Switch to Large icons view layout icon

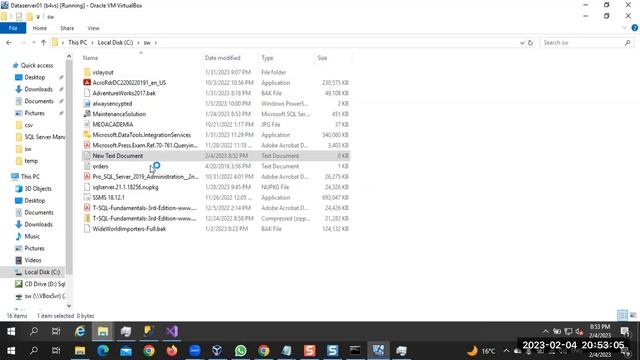pyautogui.click(x=633, y=316)
